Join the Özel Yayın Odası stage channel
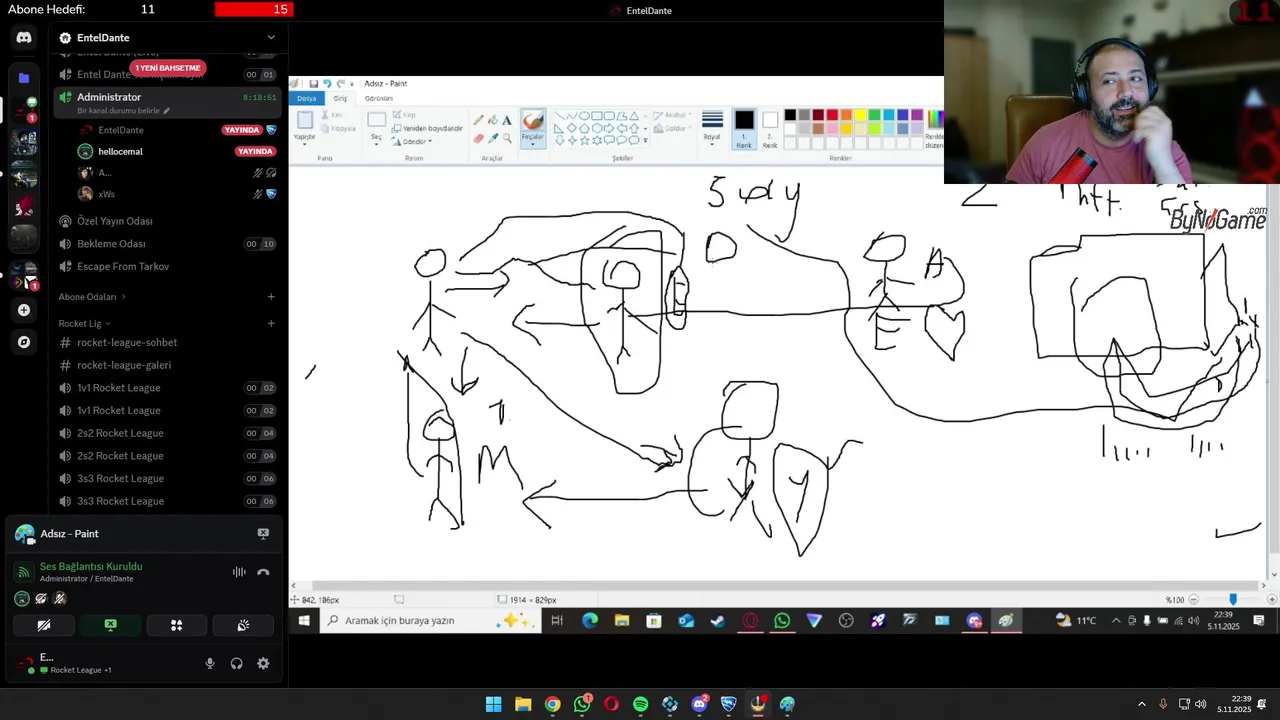 [x=168, y=221]
